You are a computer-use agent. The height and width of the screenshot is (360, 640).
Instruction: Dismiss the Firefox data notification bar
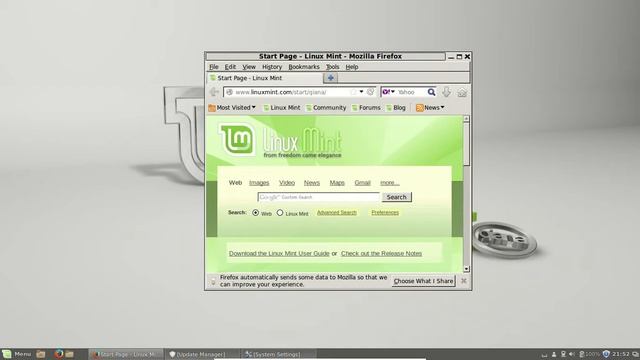464,281
